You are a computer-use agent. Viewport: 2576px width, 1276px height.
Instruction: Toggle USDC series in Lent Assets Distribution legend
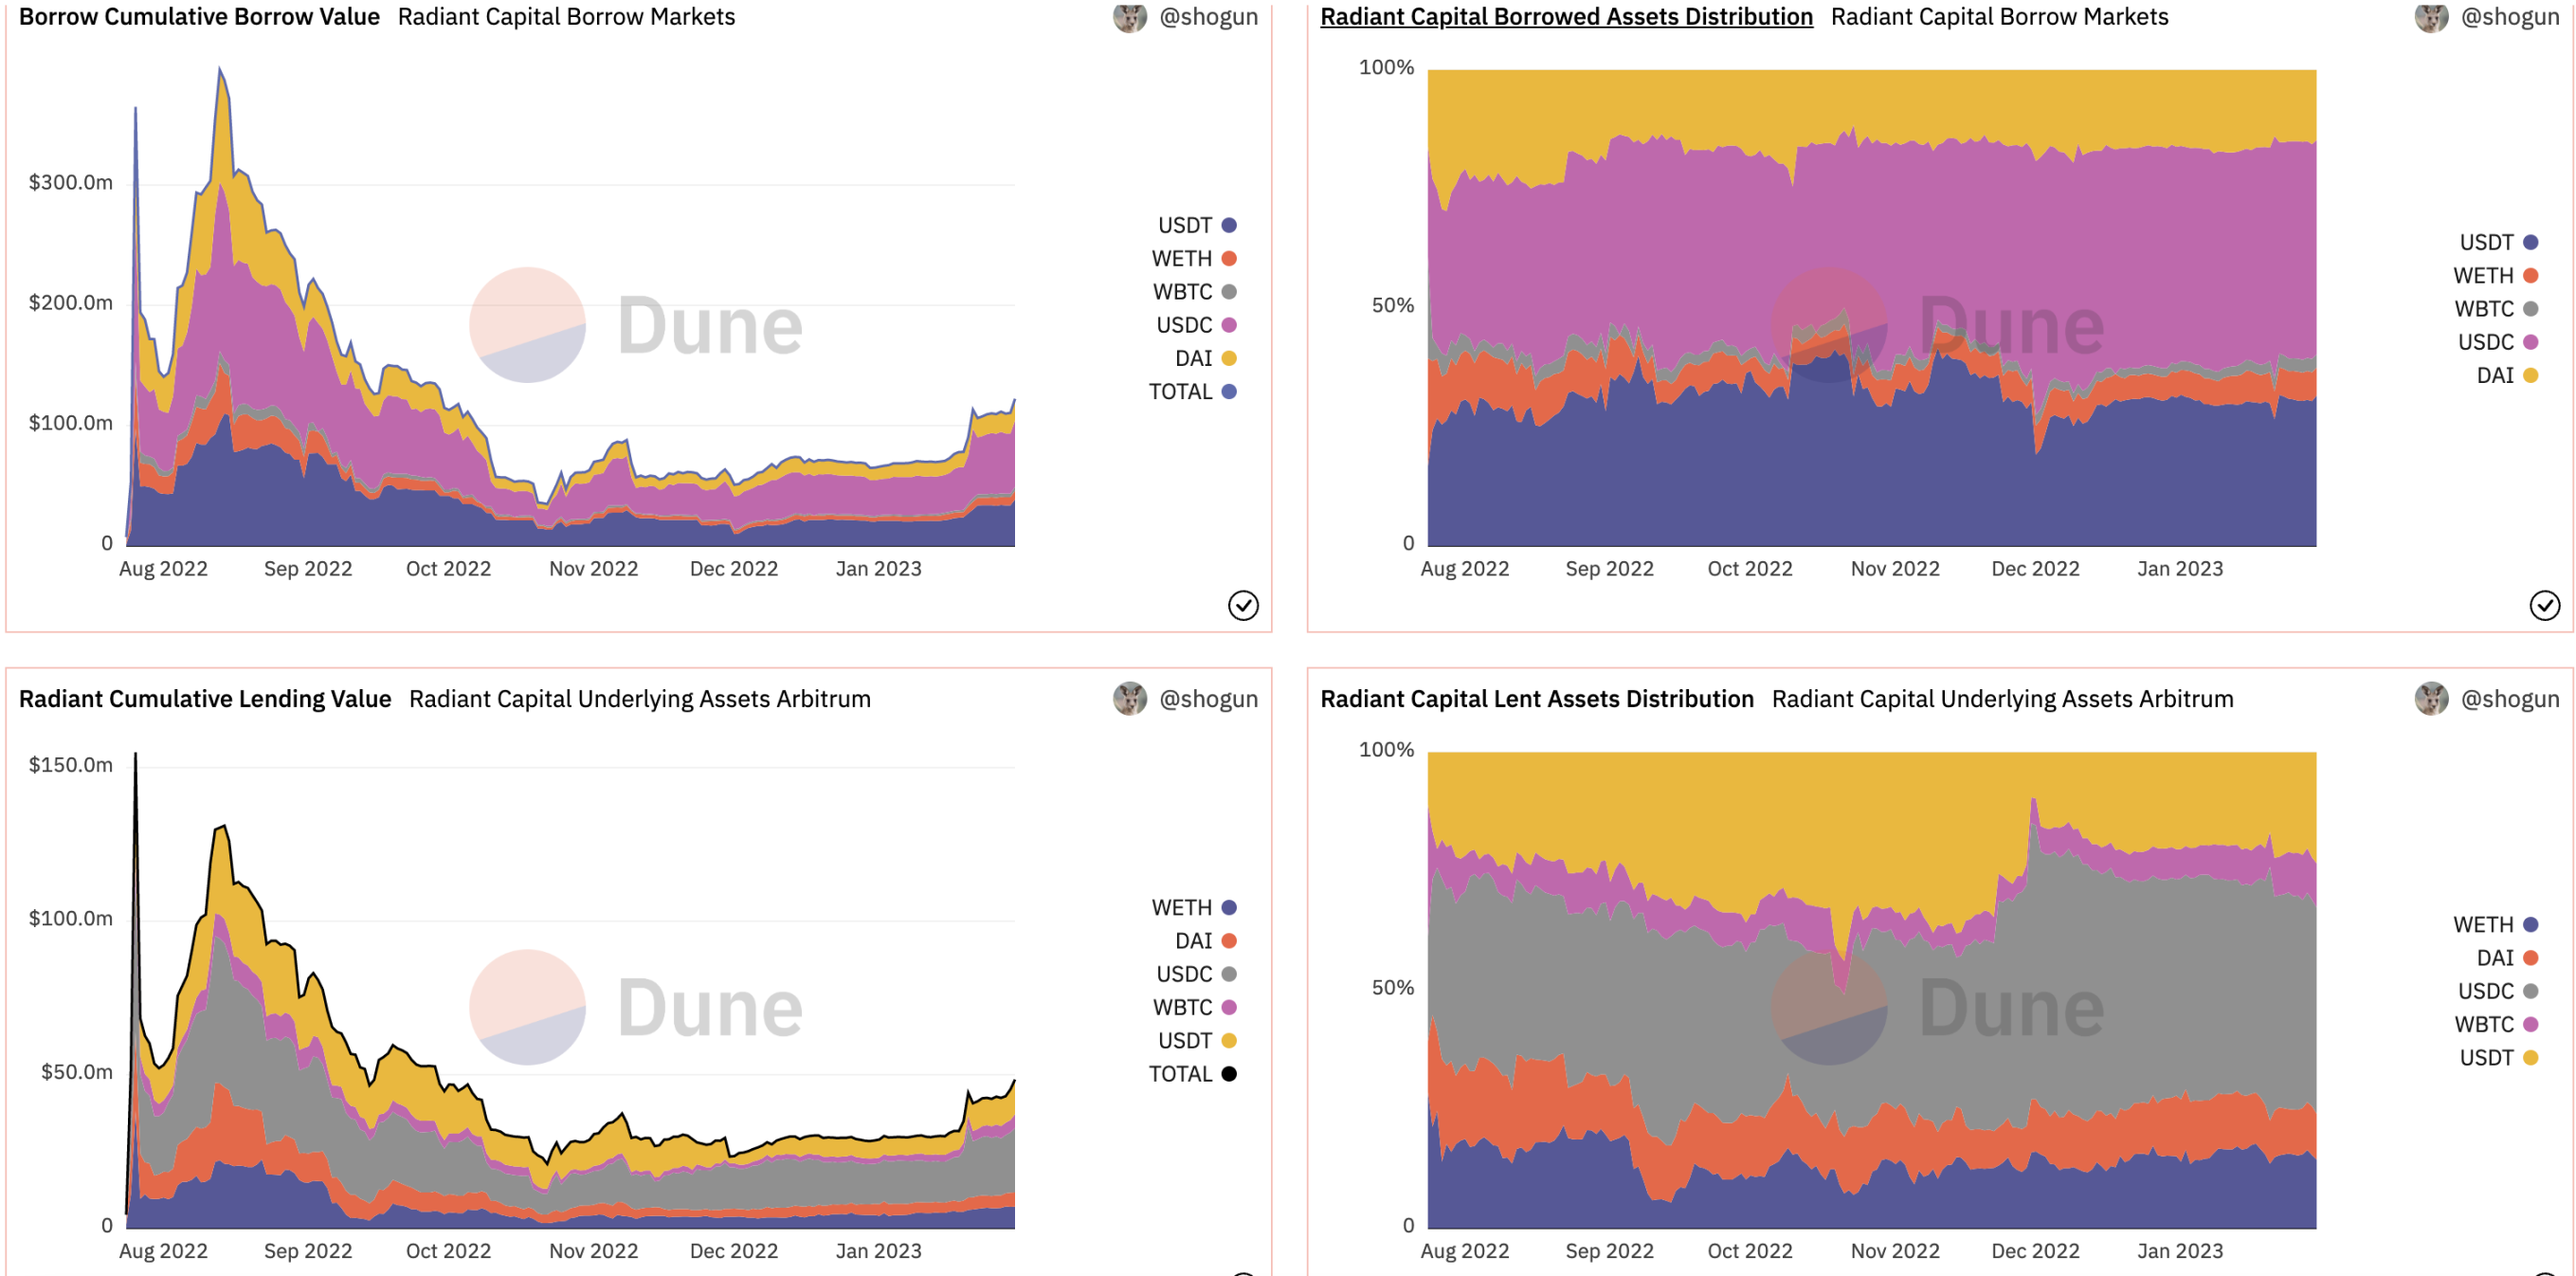coord(2497,991)
